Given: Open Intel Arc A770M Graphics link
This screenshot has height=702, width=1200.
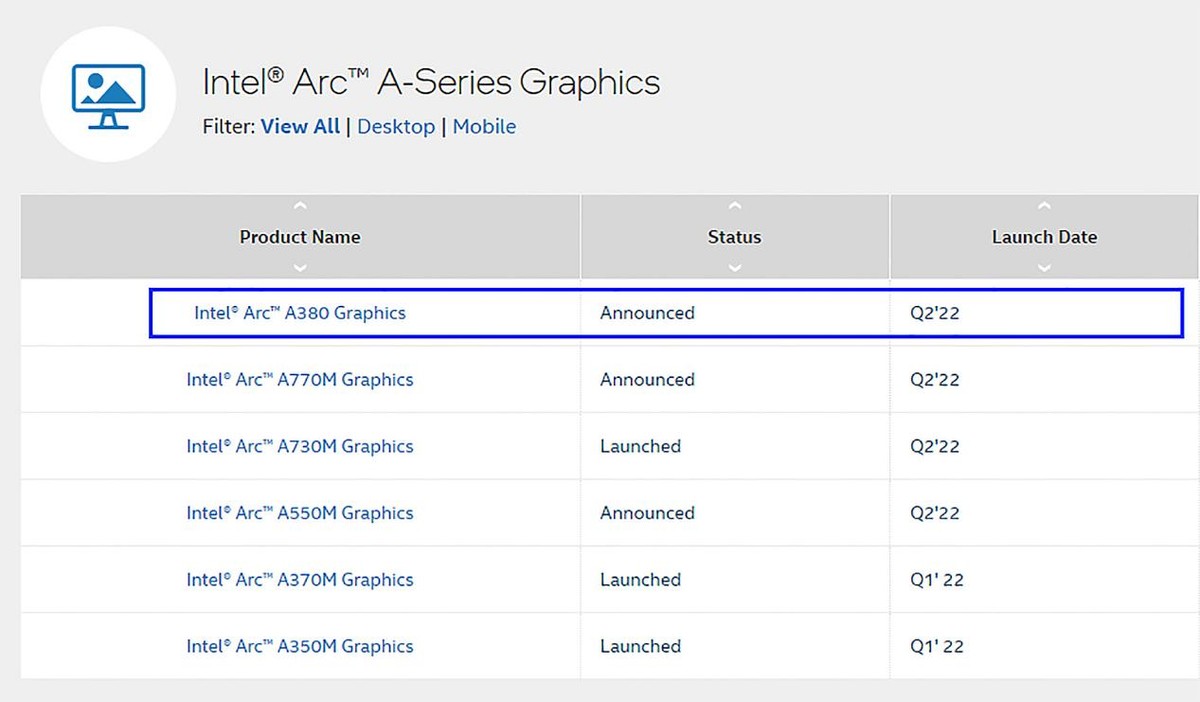Looking at the screenshot, I should (300, 380).
